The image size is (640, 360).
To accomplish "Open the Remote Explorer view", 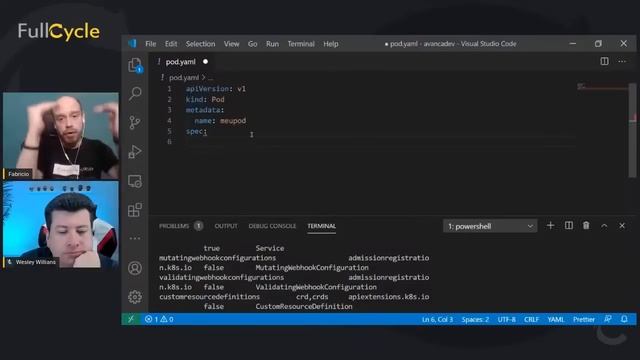I will [135, 181].
